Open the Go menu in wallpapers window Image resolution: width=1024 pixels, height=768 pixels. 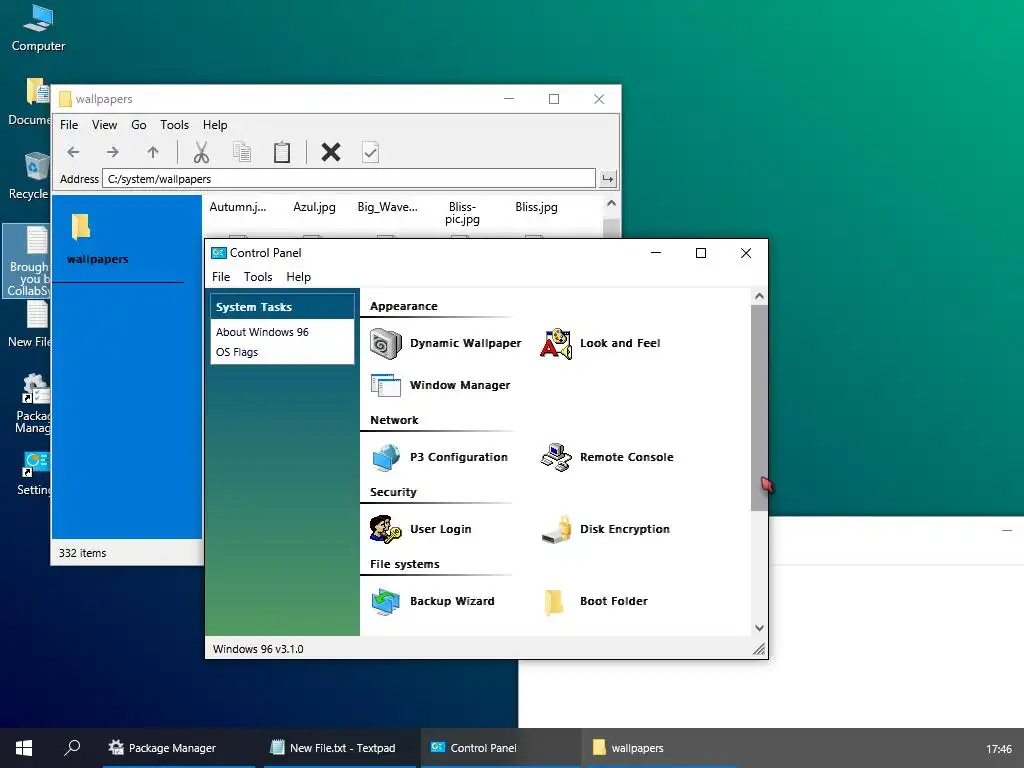coord(138,125)
